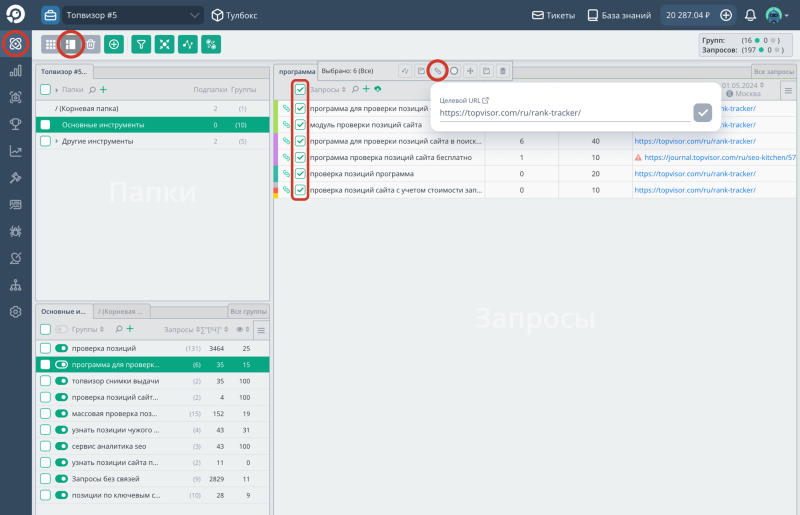The height and width of the screenshot is (515, 800).
Task: Add a new query with plus icon
Action: (x=366, y=89)
